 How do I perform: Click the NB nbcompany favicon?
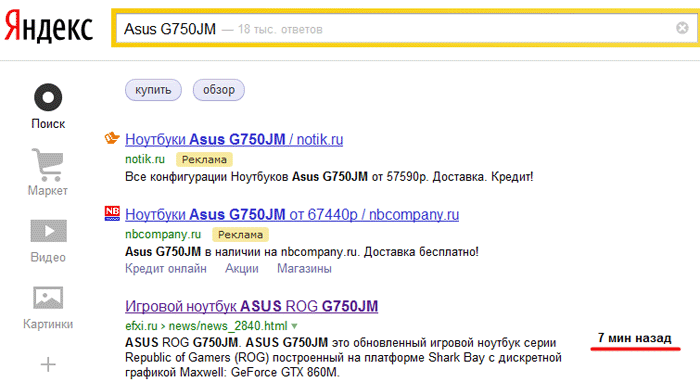coord(112,213)
